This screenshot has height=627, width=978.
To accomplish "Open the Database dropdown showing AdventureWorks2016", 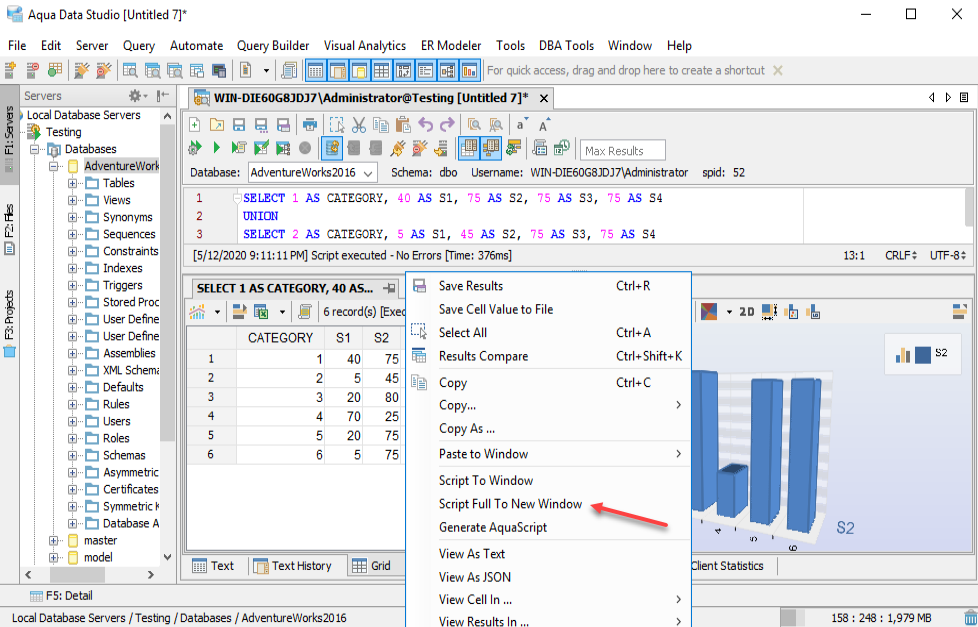I will [312, 173].
